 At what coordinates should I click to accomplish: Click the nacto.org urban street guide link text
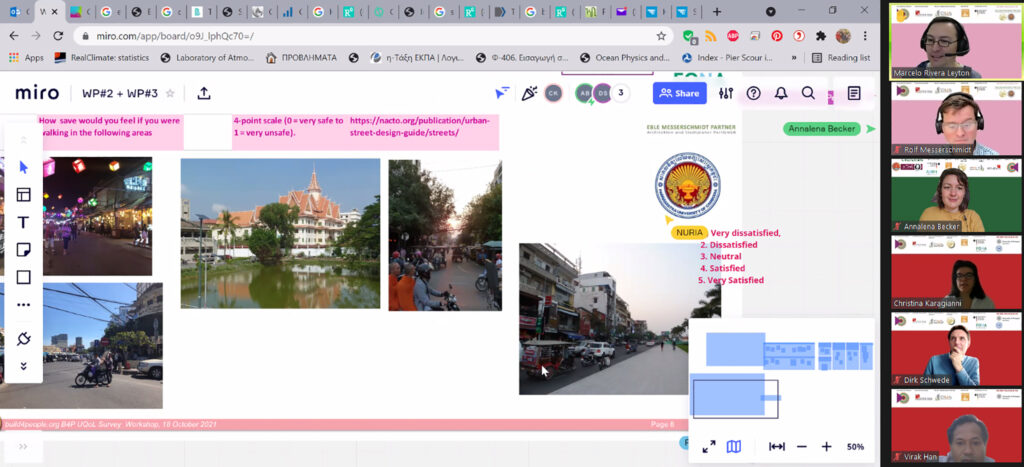tap(419, 126)
